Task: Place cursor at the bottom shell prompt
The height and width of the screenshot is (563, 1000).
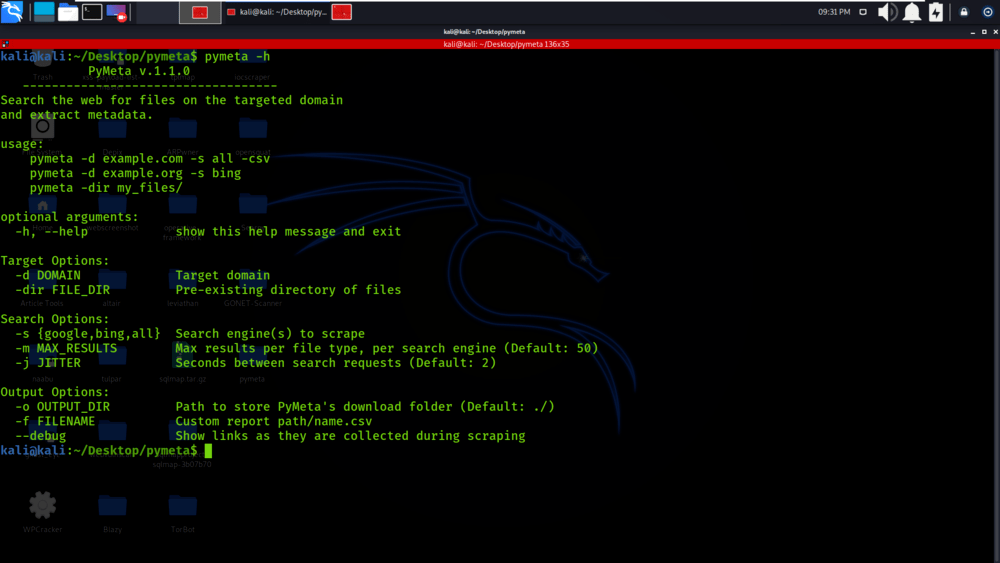Action: [x=208, y=451]
